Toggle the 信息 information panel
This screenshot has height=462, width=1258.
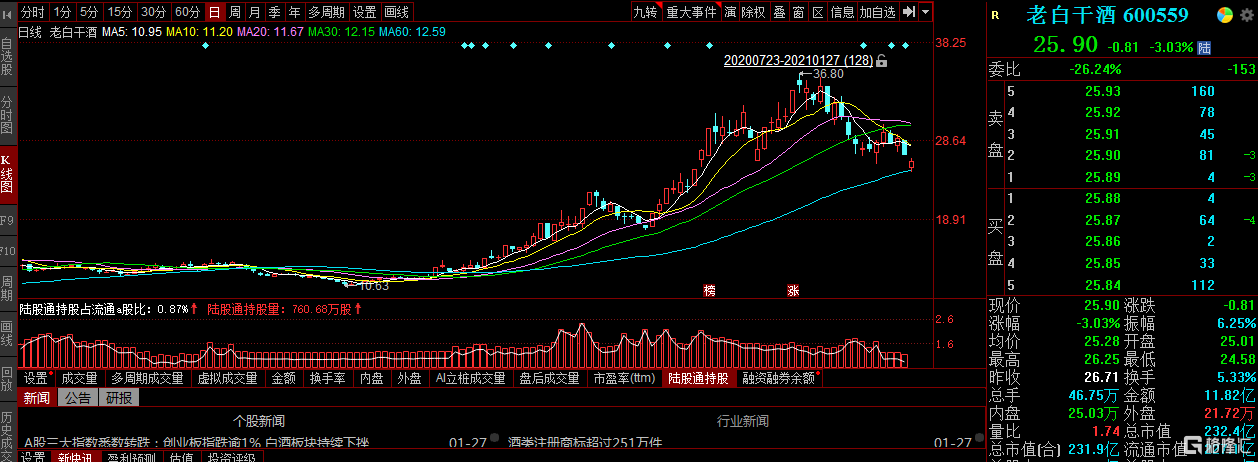[843, 12]
